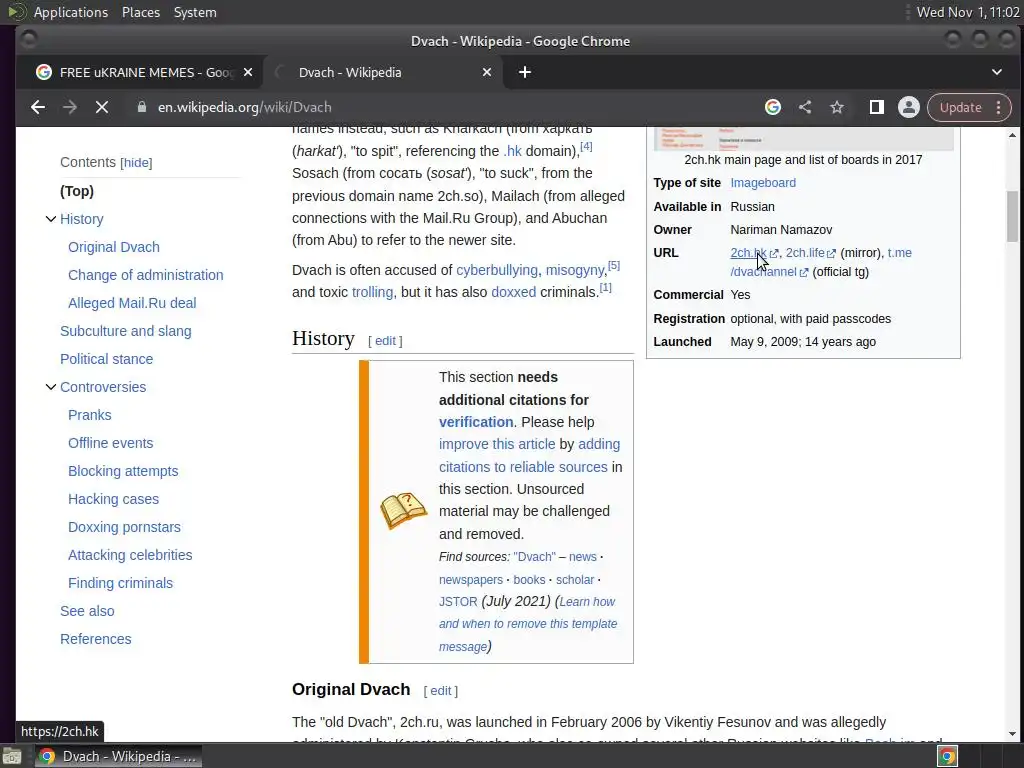The width and height of the screenshot is (1024, 768).
Task: Go to References in contents
Action: pos(95,639)
